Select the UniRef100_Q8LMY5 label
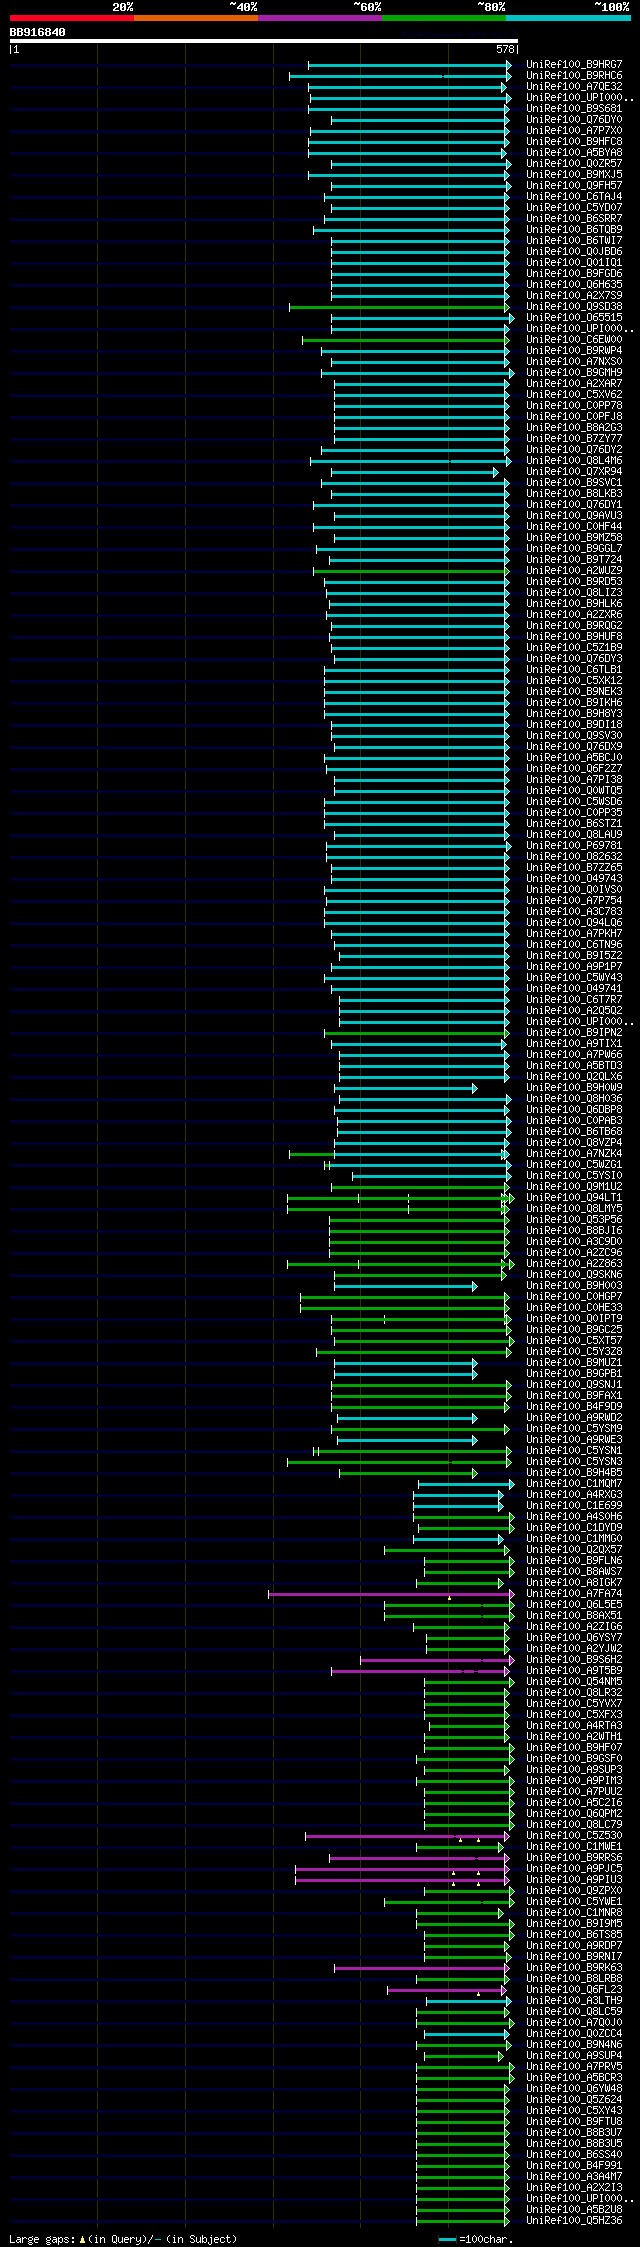Image resolution: width=640 pixels, height=2247 pixels. [x=574, y=1208]
